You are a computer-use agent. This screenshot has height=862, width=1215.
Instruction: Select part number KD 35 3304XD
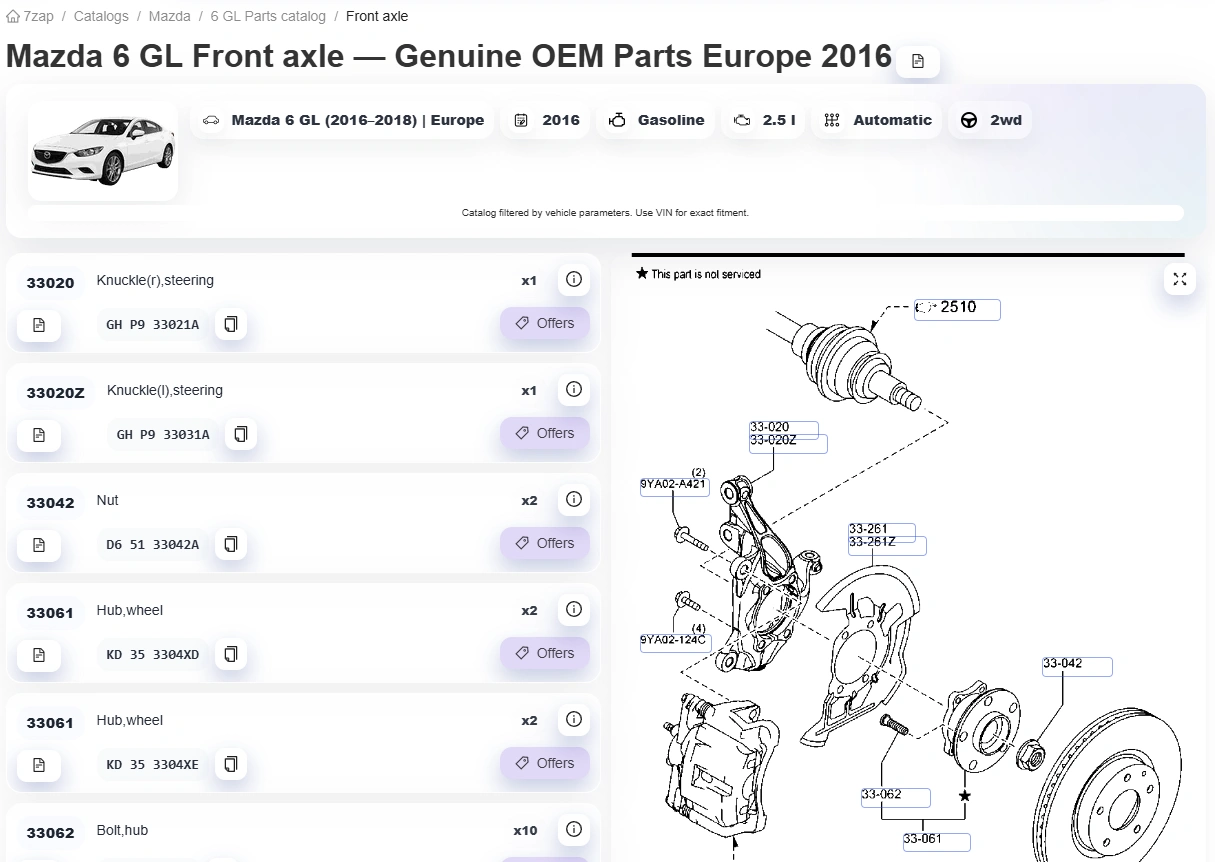pyautogui.click(x=153, y=654)
